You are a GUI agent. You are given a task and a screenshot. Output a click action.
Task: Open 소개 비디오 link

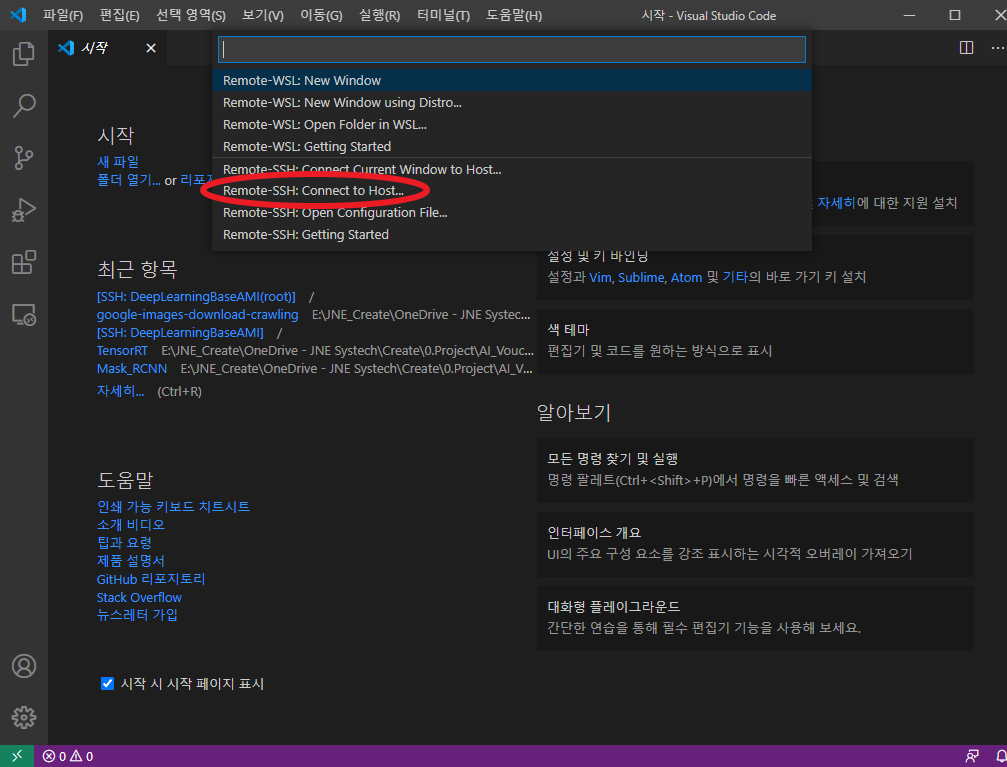[131, 525]
